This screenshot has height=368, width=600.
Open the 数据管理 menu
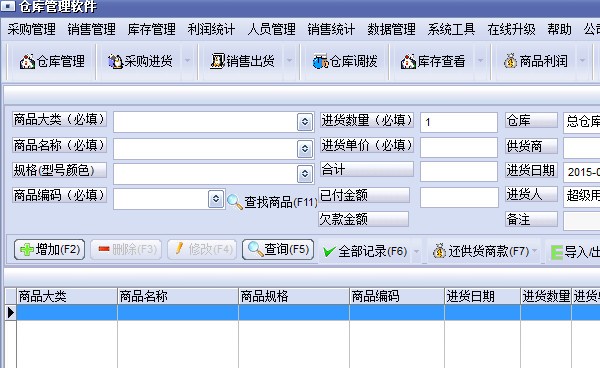coord(391,29)
